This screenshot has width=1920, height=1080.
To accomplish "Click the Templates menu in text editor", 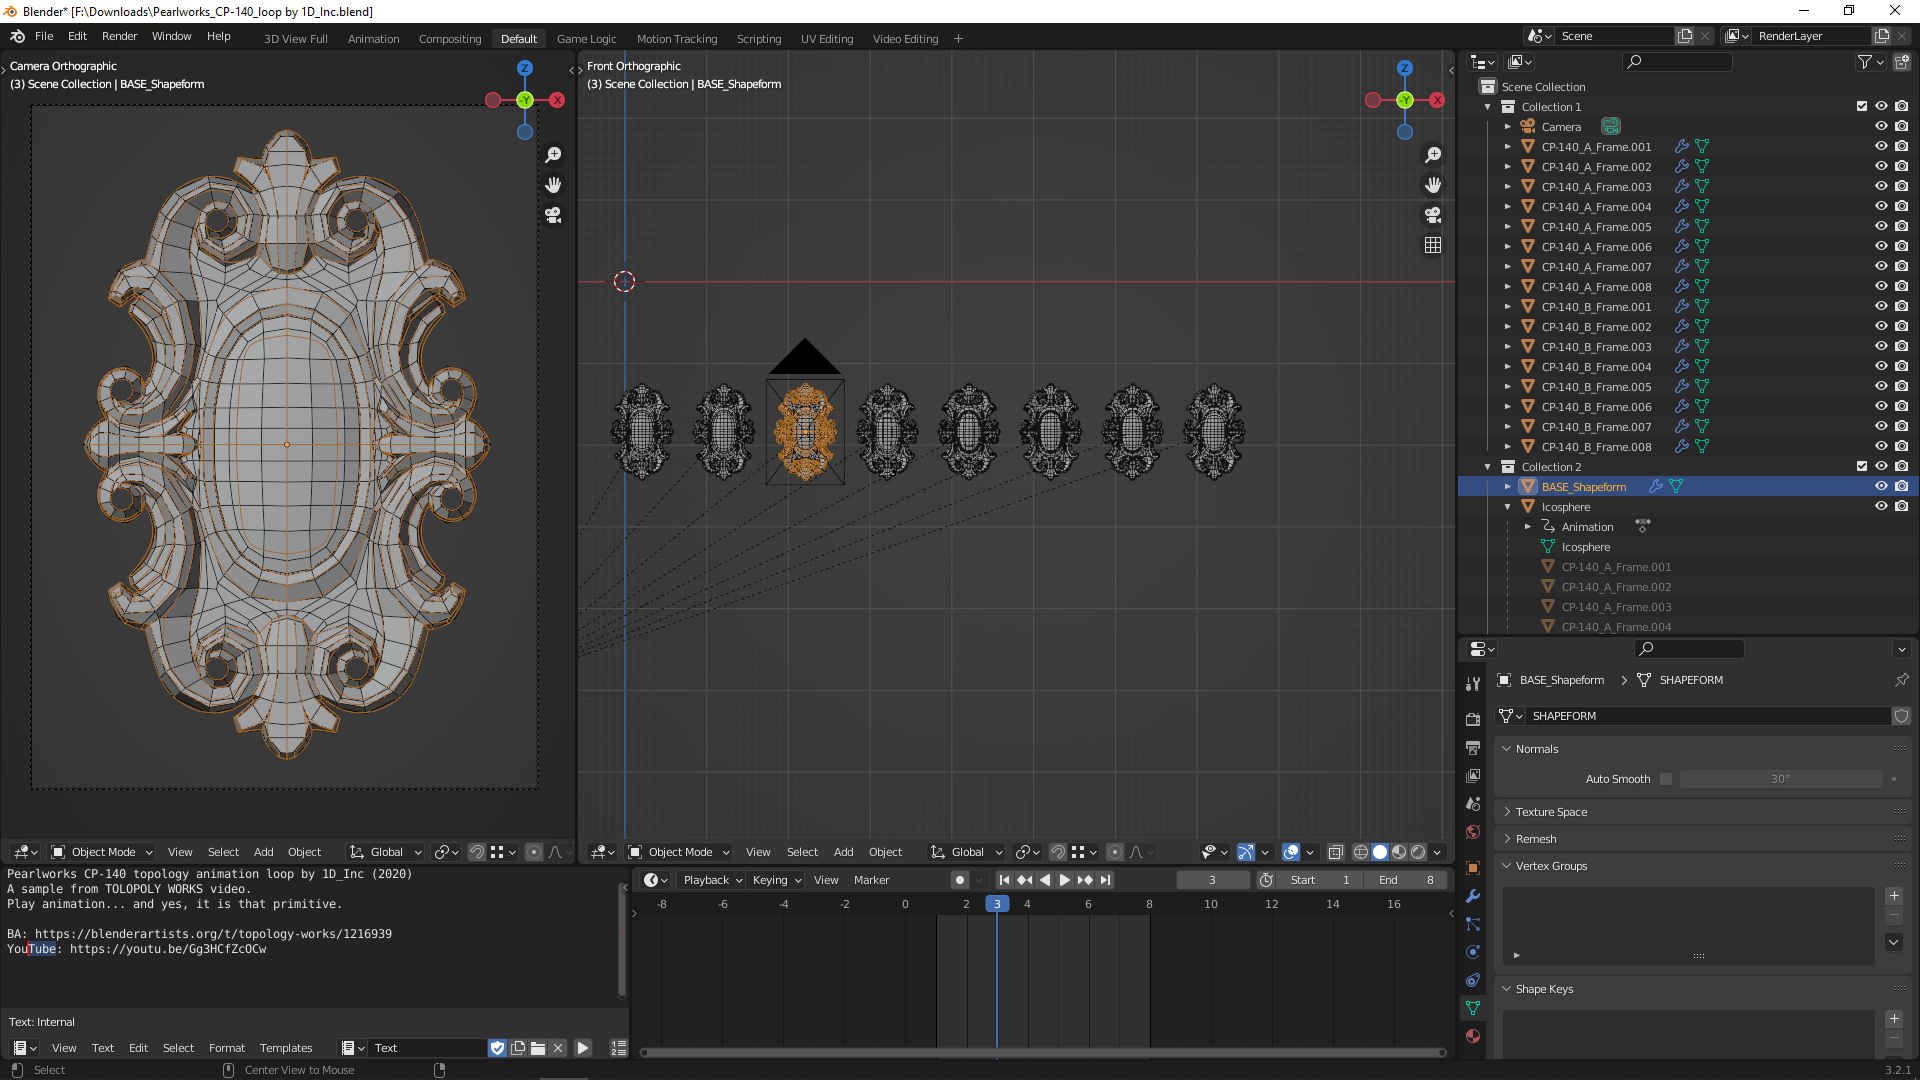I will (x=286, y=1048).
